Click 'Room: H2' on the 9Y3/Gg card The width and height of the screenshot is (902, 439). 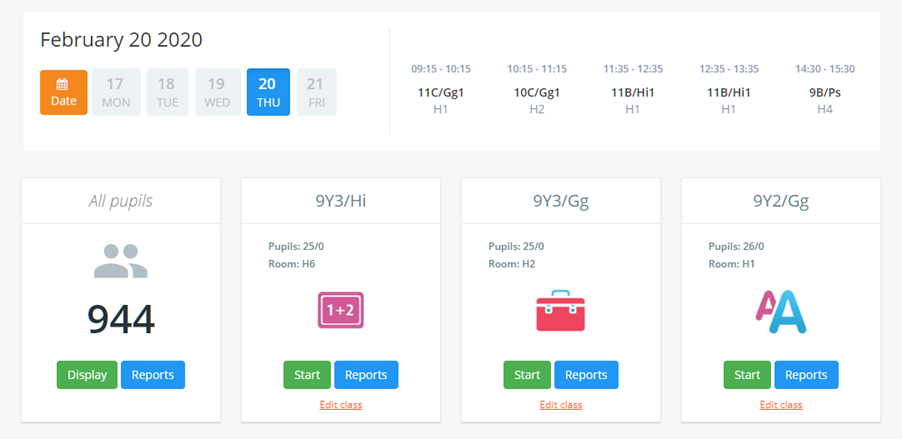tap(512, 265)
